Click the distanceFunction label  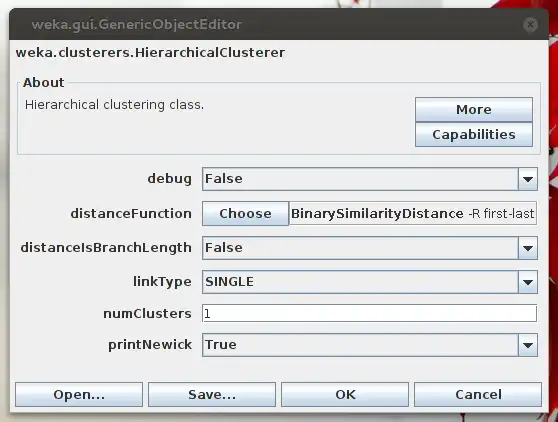point(131,213)
